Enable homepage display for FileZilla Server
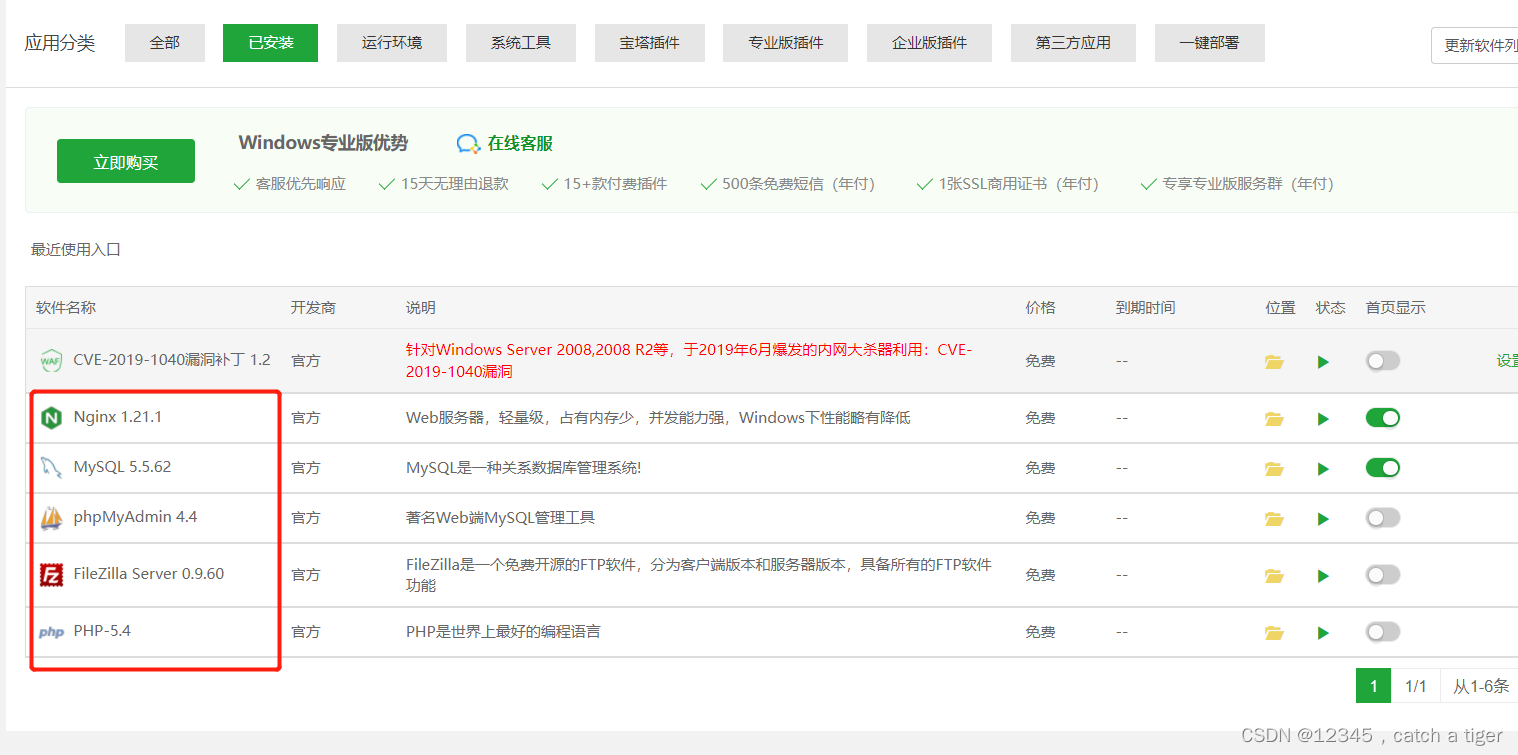 click(x=1383, y=575)
